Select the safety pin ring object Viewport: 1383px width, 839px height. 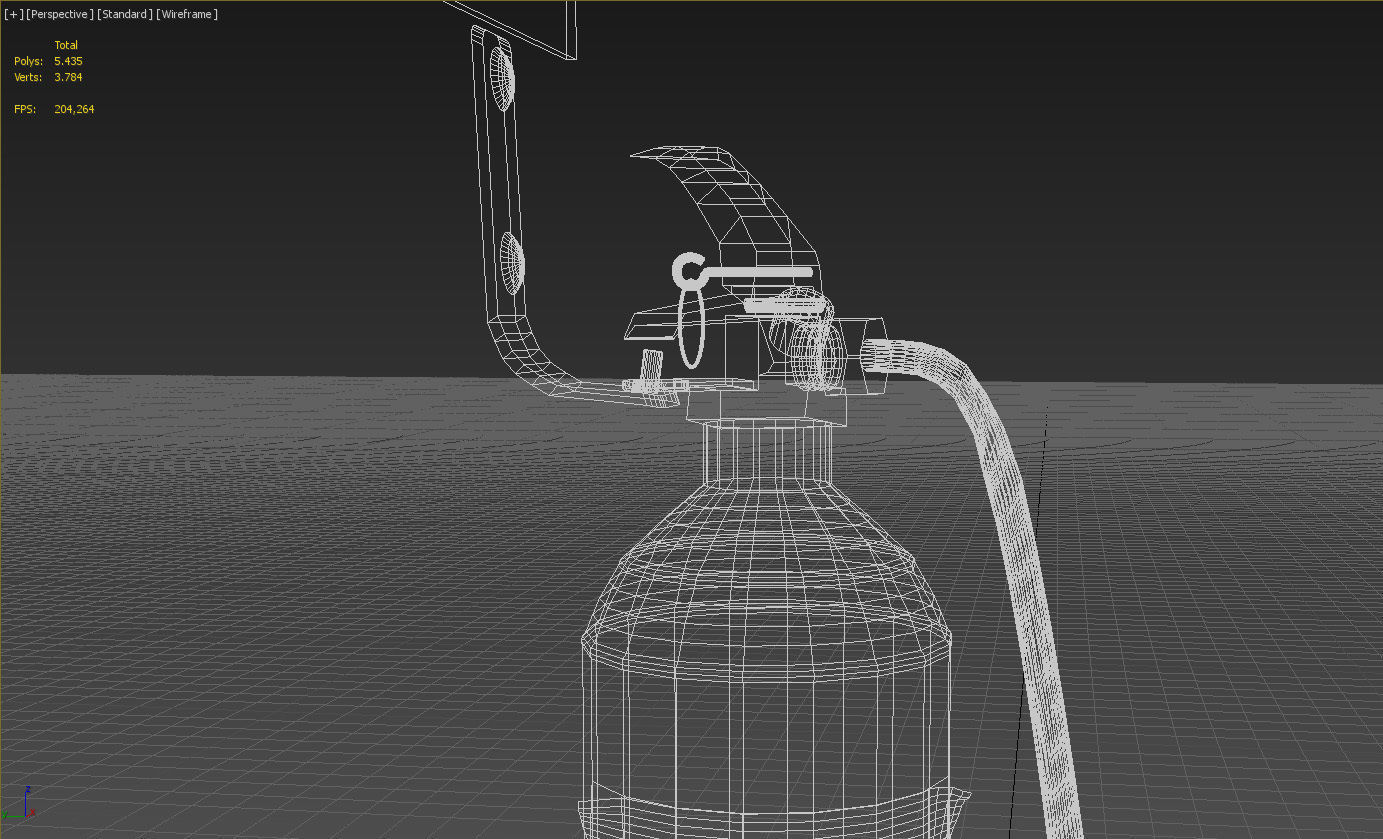pos(690,327)
